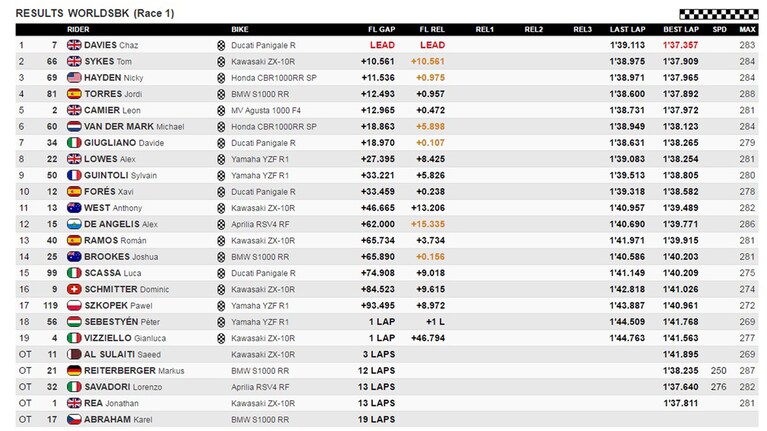Click the UK flag beside DAVIES Chaz
Image resolution: width=767 pixels, height=431 pixels.
(x=74, y=45)
